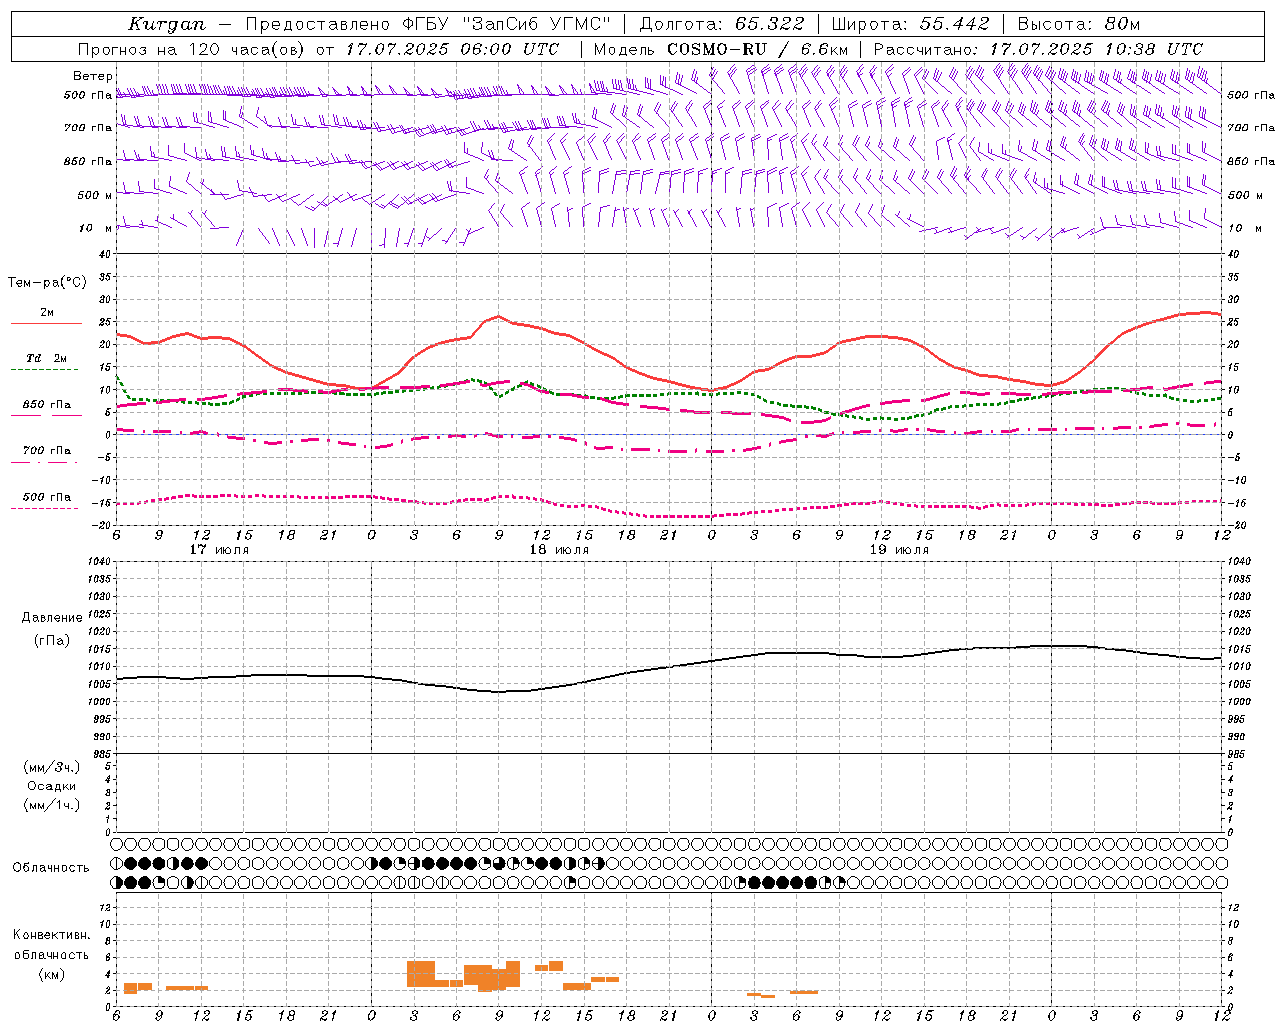Click the "Высота: 80м" header value
Viewport: 1280px width, 1024px height.
tap(1079, 24)
